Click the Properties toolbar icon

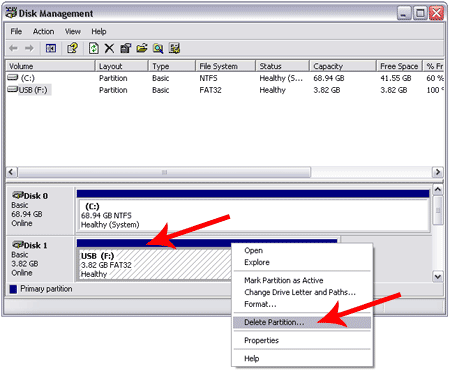pos(125,48)
